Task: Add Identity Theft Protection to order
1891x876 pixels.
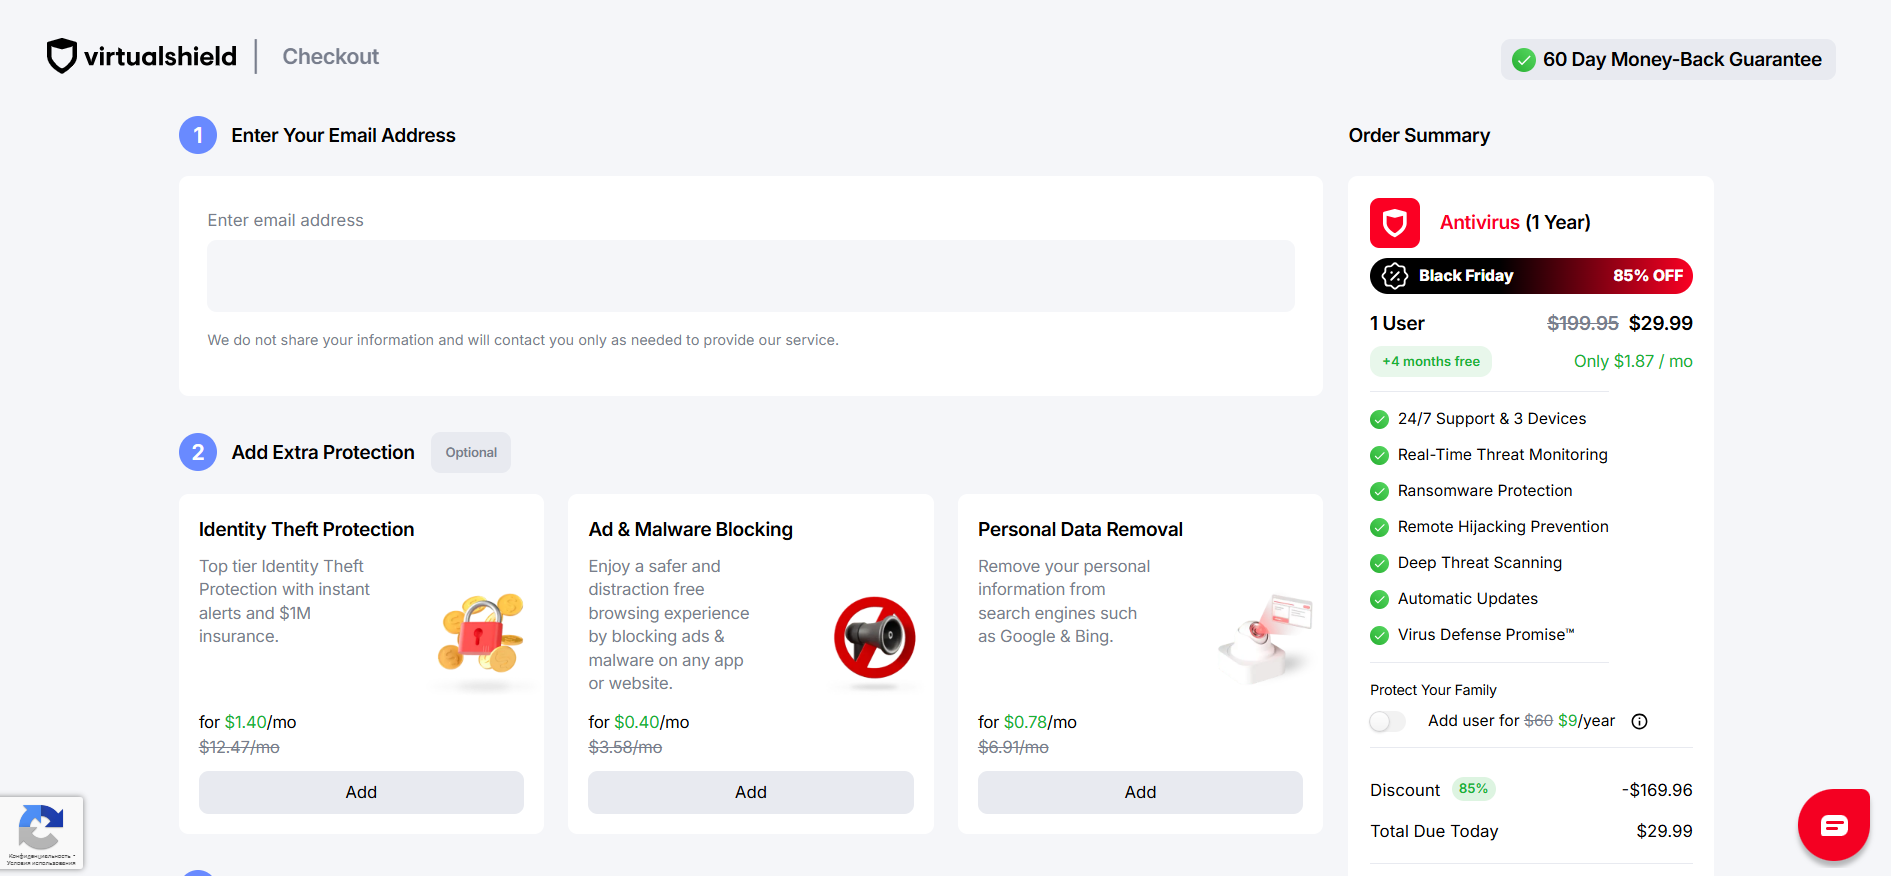Action: (x=361, y=792)
